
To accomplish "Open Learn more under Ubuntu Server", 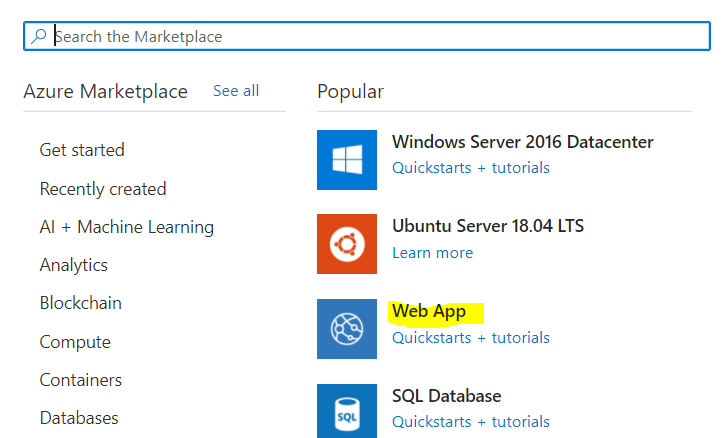I will click(x=432, y=253).
